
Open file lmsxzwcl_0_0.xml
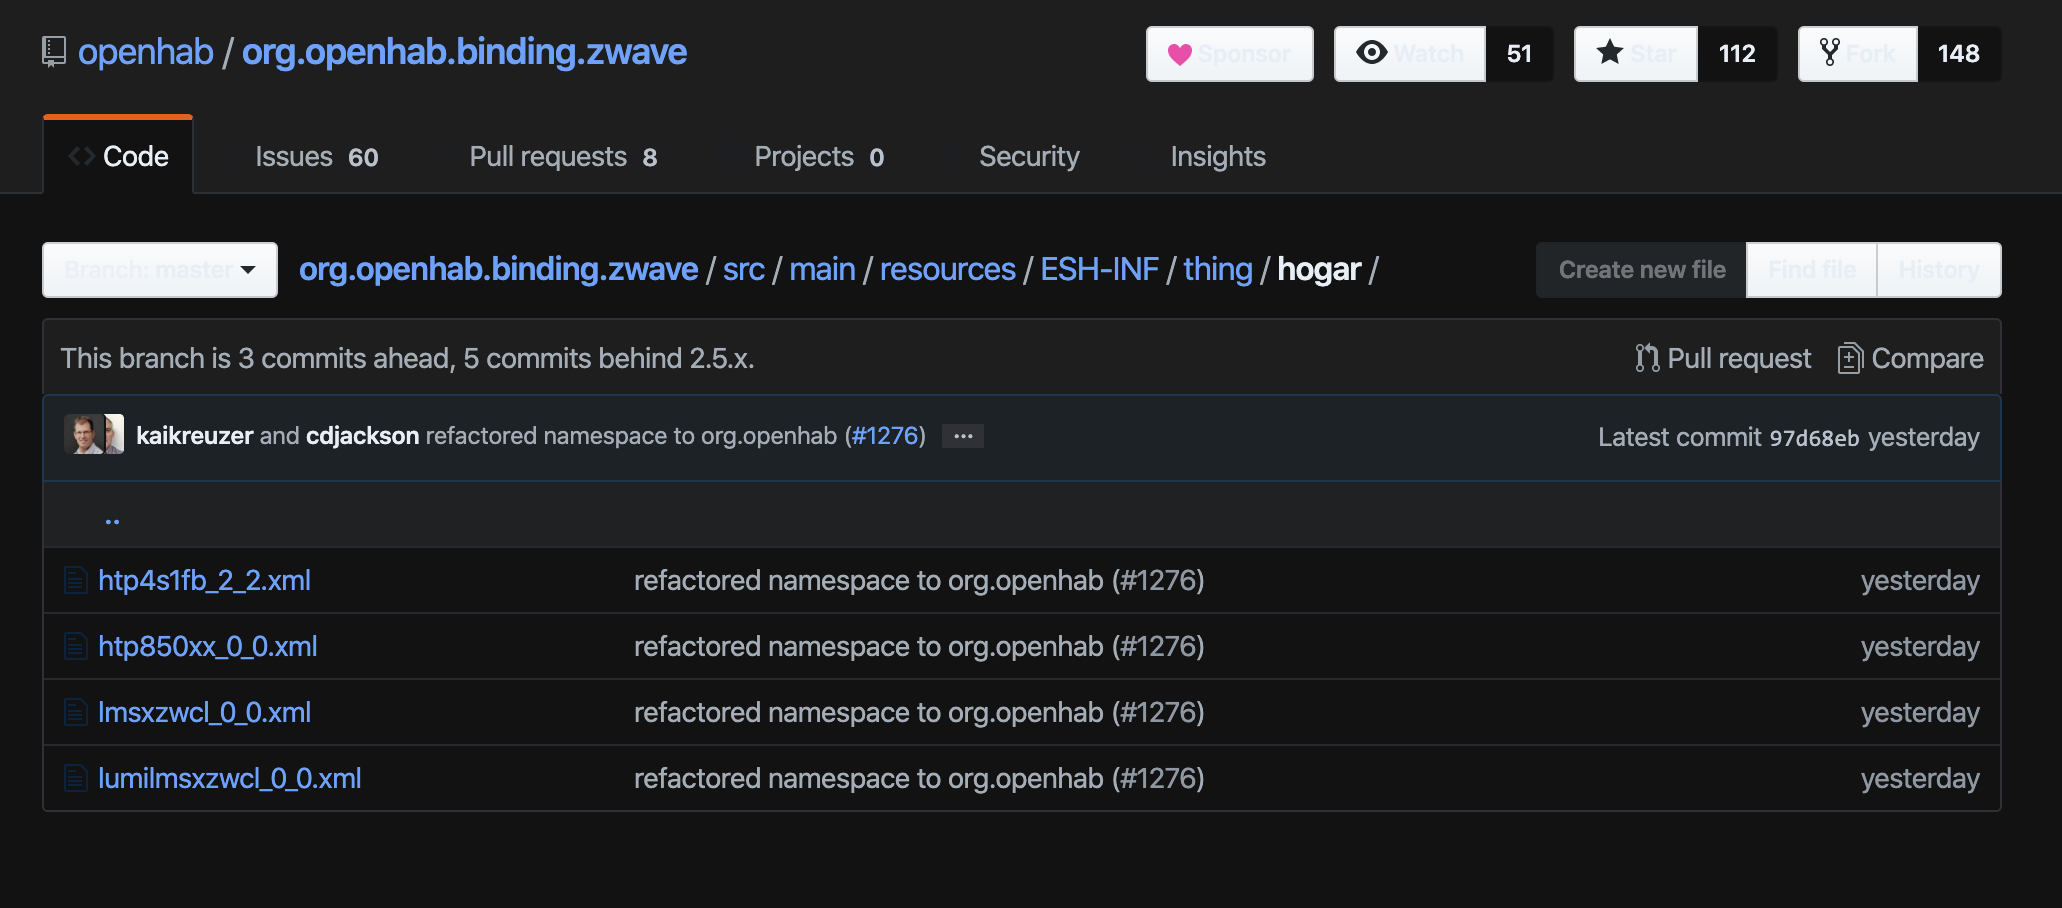204,712
